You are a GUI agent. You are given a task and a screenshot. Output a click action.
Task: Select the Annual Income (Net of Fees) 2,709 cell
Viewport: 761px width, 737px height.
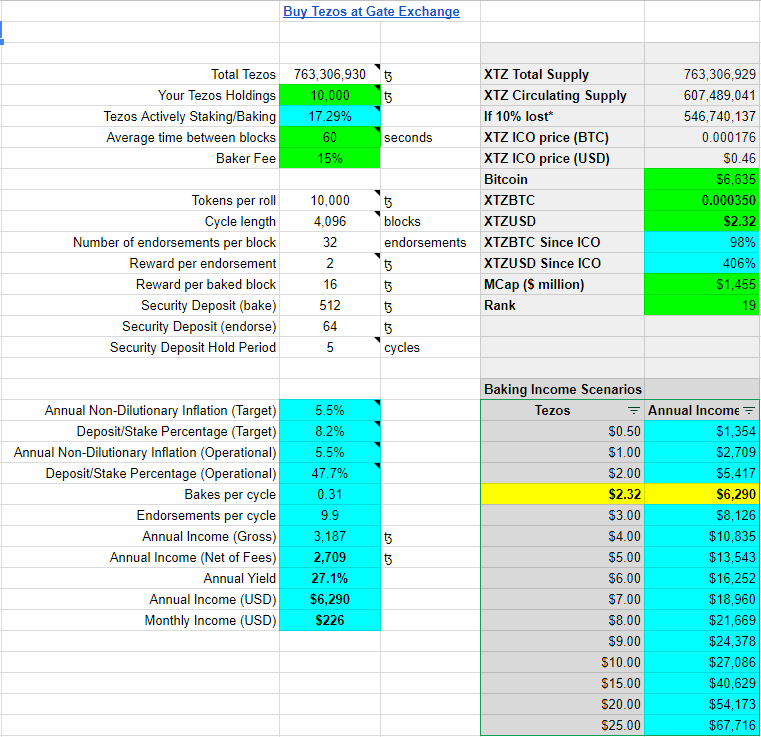(330, 557)
